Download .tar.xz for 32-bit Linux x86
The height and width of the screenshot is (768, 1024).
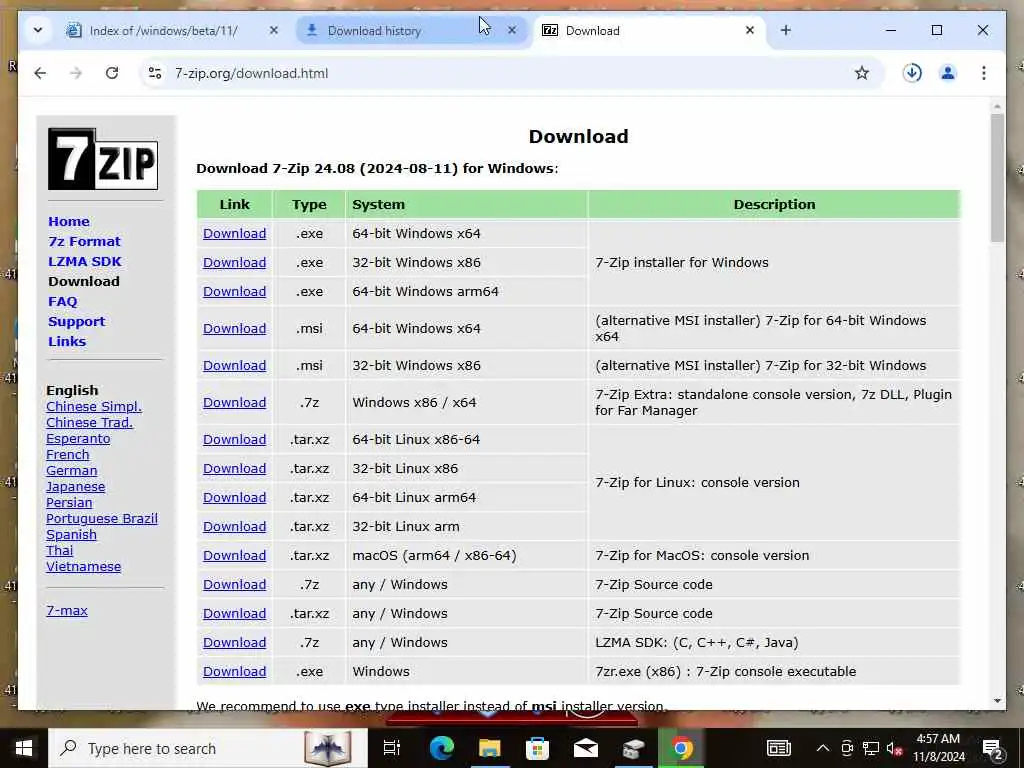234,468
